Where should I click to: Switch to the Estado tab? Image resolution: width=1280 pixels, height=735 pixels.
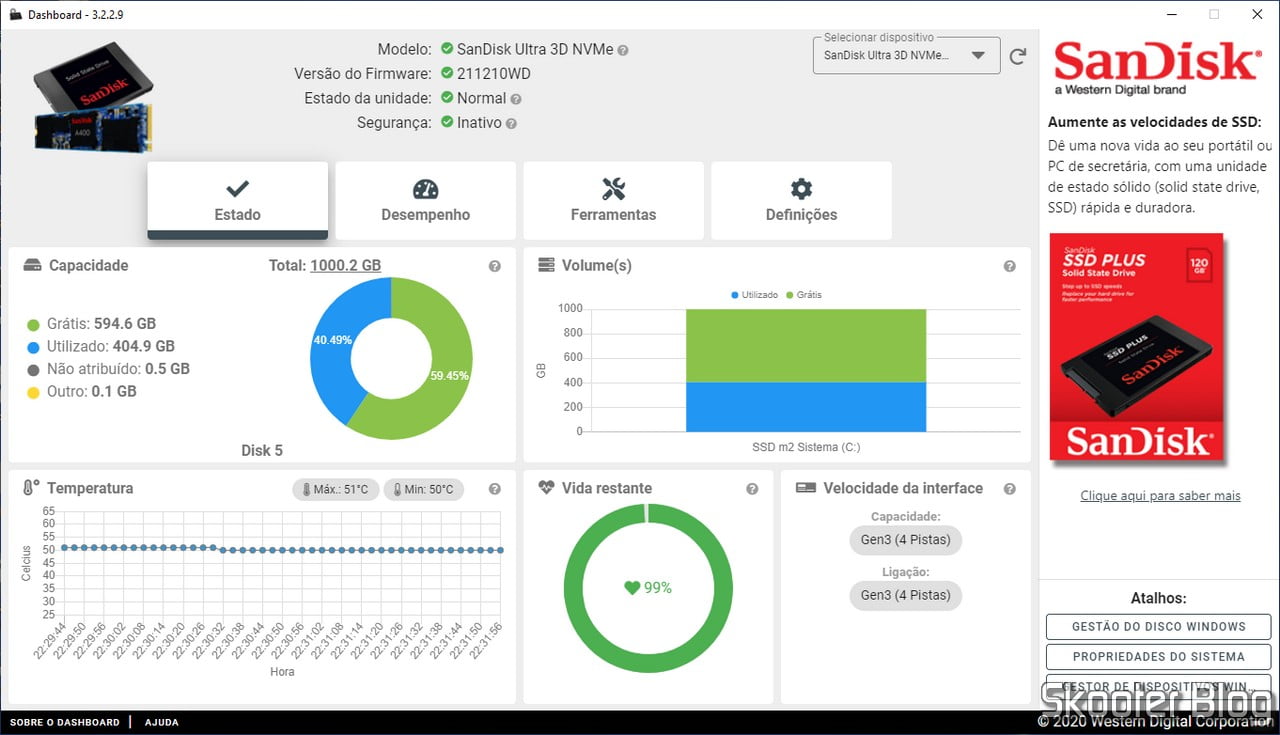tap(238, 200)
